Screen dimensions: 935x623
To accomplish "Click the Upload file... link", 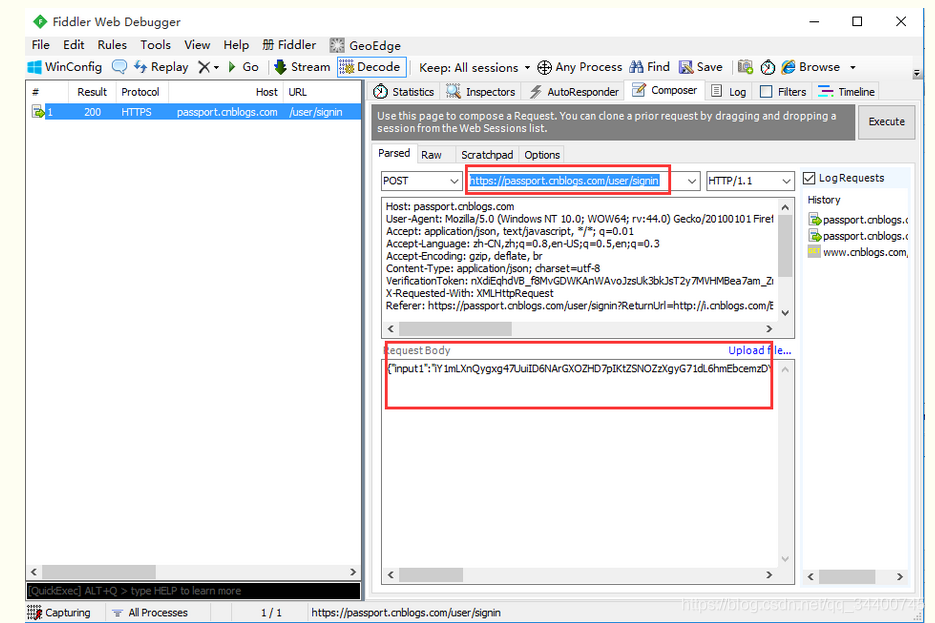I will [x=760, y=351].
